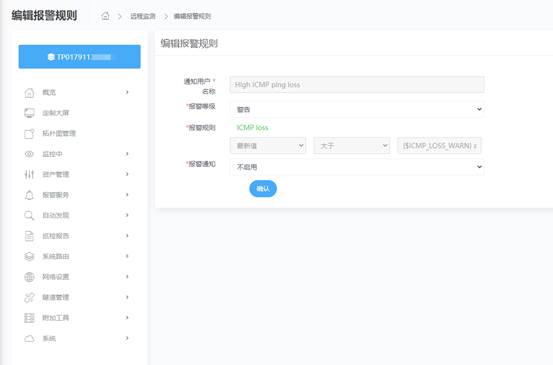Viewport: 553px width, 365px height.
Task: Open the 最新值 function dropdown
Action: 268,146
